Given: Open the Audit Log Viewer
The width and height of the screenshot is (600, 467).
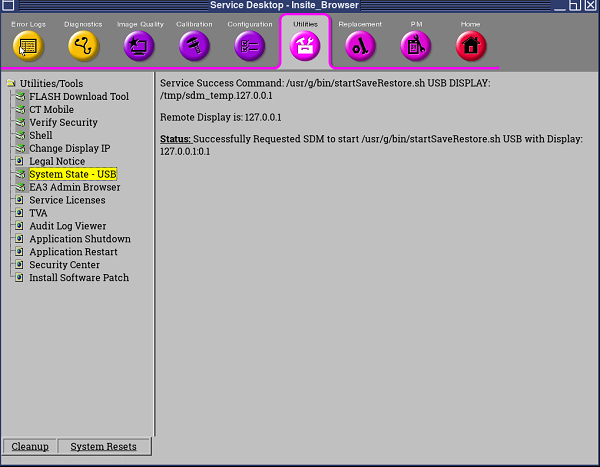Looking at the screenshot, I should [67, 227].
